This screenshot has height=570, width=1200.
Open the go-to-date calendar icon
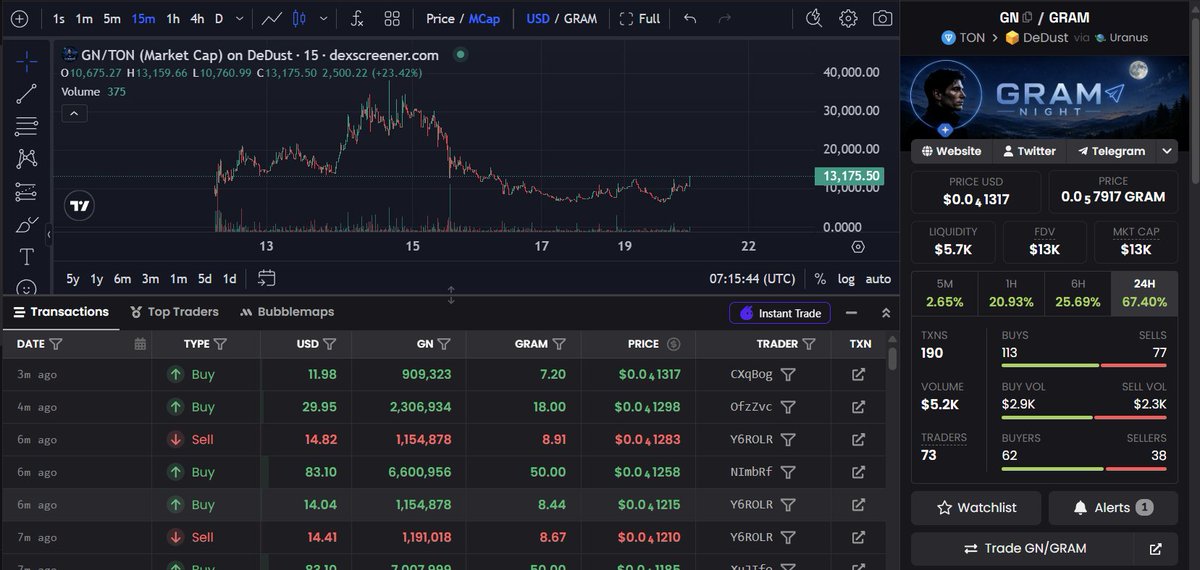(x=266, y=278)
